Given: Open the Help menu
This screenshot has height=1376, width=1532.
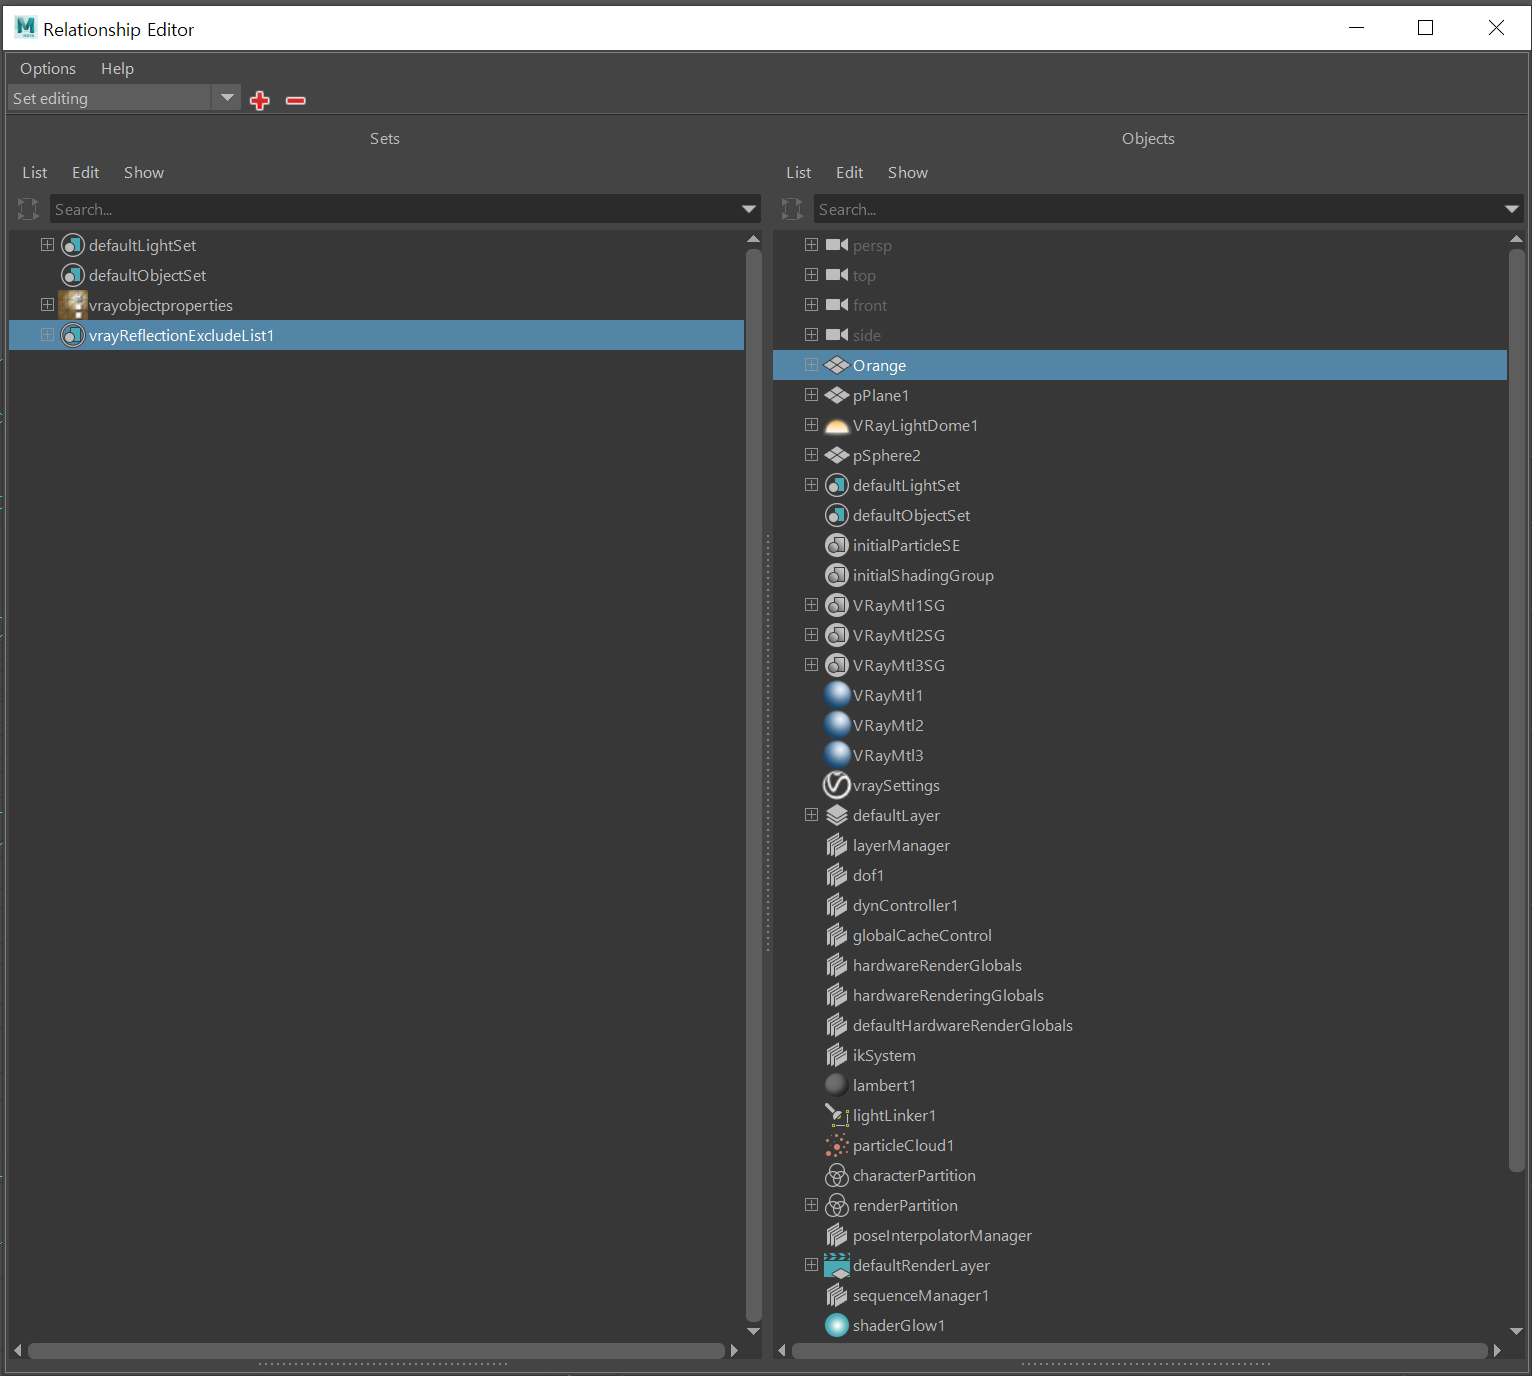Looking at the screenshot, I should coord(117,68).
